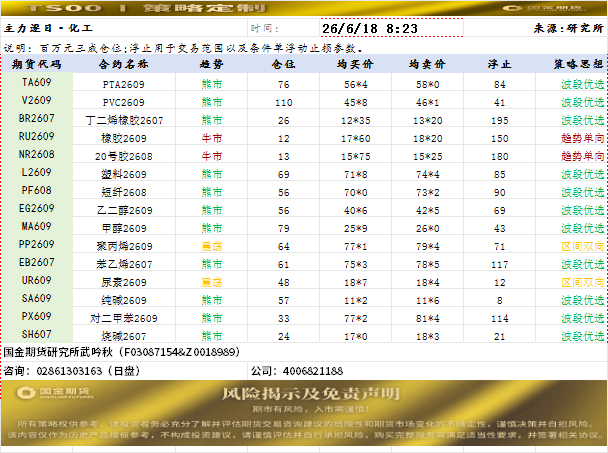Select contract name 塑料2609
Viewport: 608px width, 453px height.
coord(124,174)
